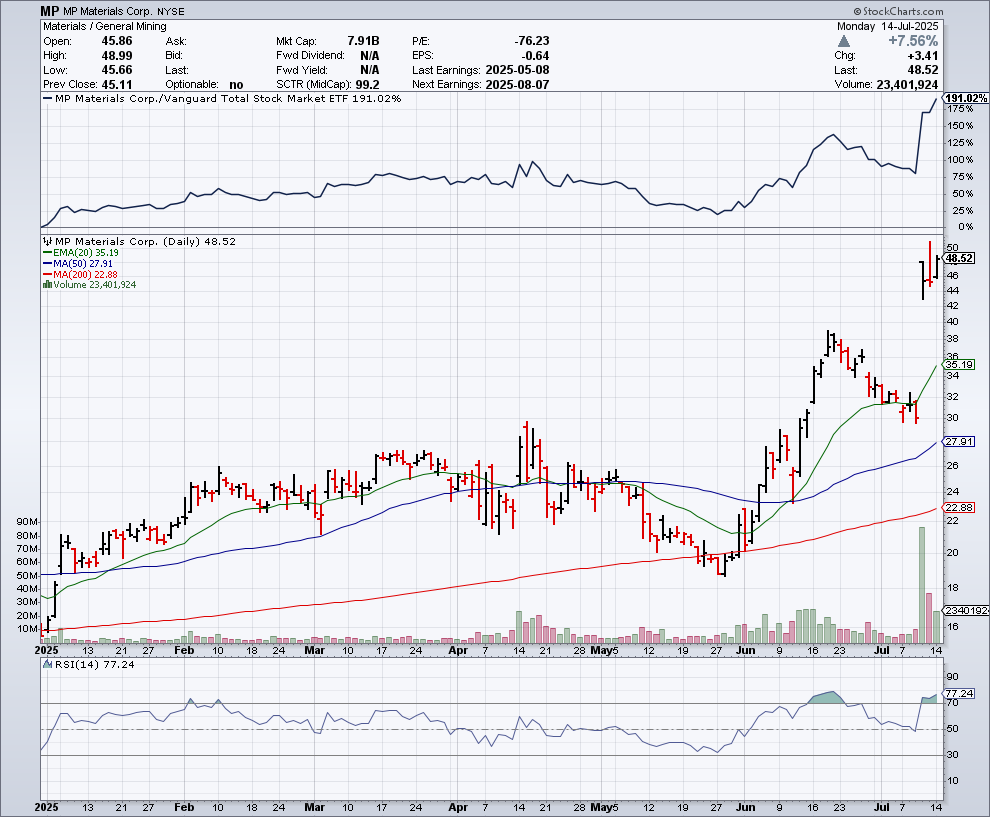Click the 22.88 MA flag on the price axis
This screenshot has height=817, width=990.
click(x=959, y=508)
